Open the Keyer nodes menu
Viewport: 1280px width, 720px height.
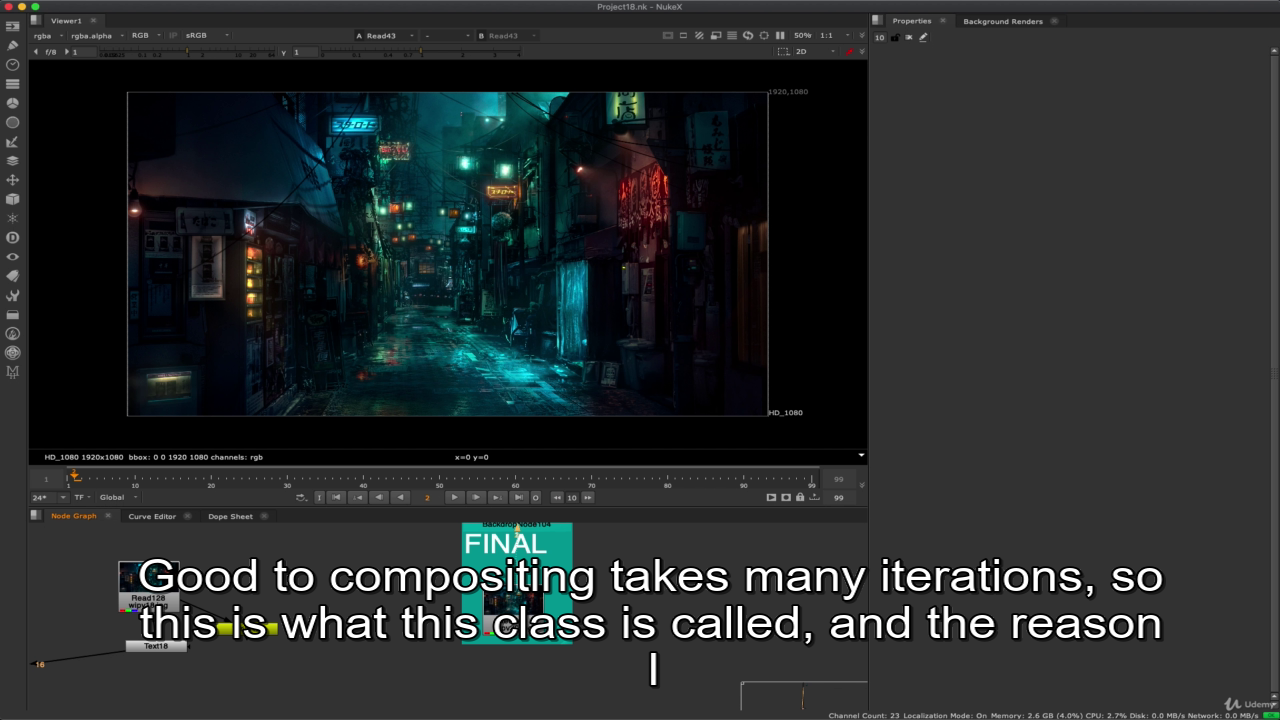(13, 141)
